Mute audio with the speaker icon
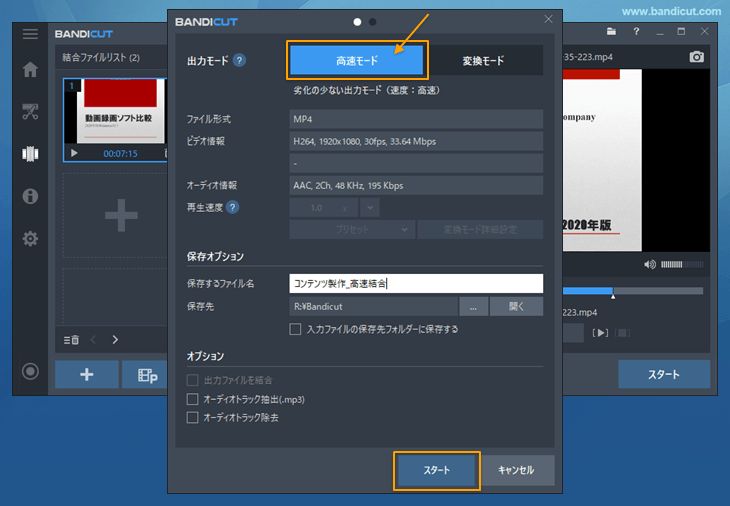 click(649, 264)
